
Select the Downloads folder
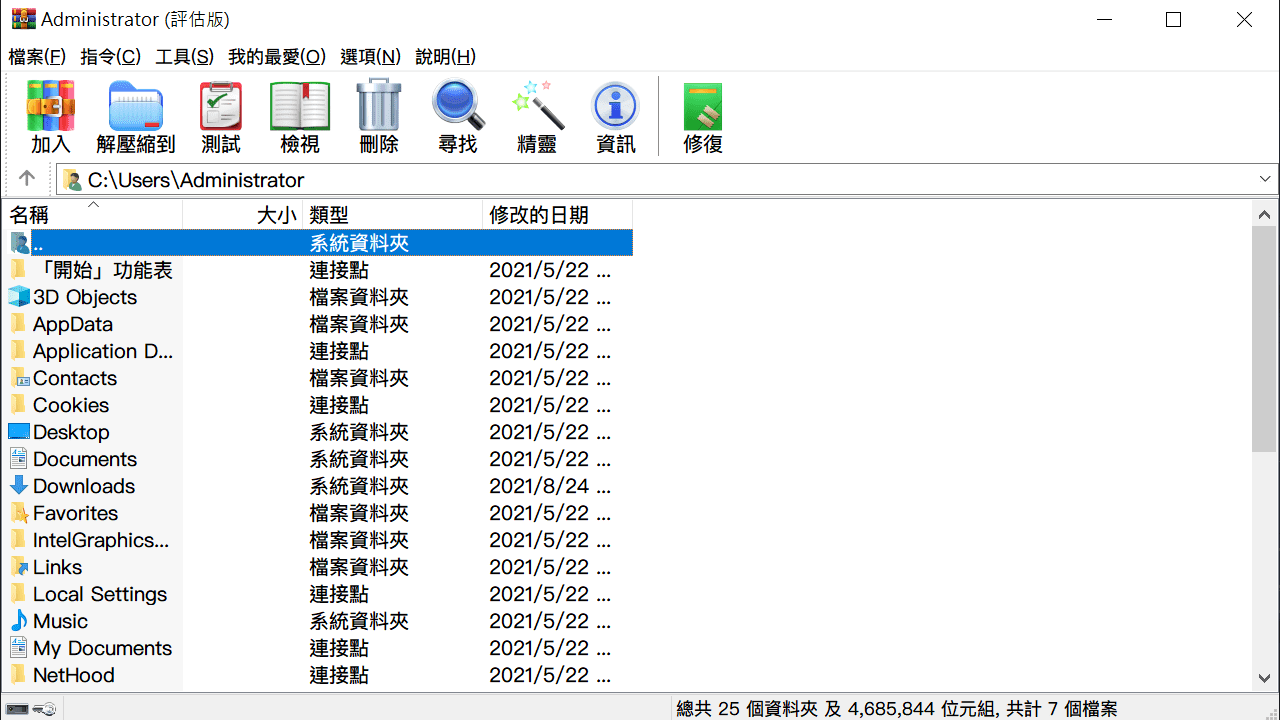(84, 486)
